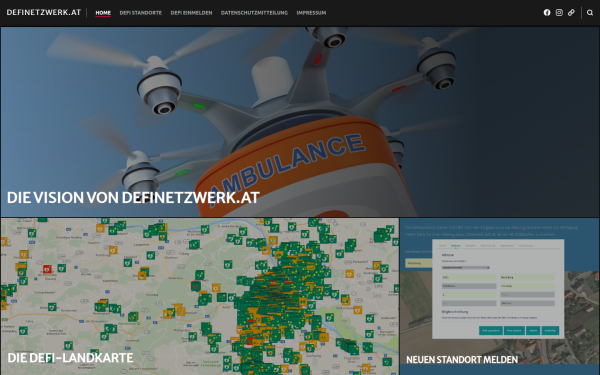Screen dimensions: 600x375
Task: Open the search magnifier icon
Action: point(590,13)
